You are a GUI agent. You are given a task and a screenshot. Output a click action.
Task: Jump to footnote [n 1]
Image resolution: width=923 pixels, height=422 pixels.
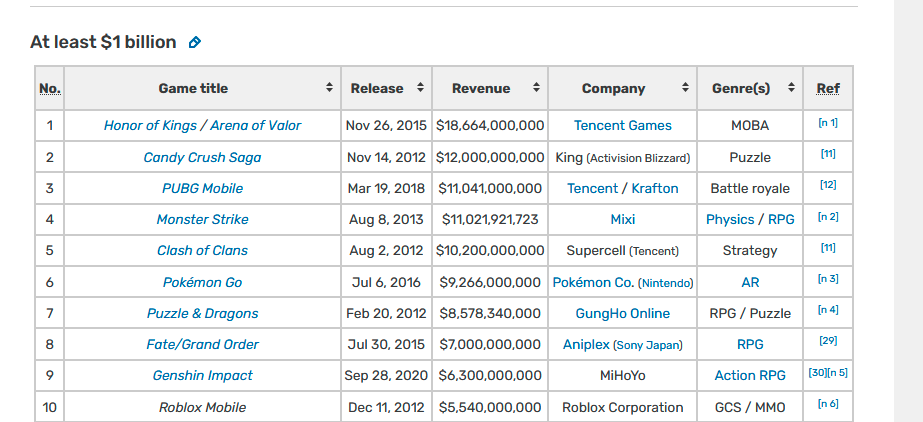point(828,123)
